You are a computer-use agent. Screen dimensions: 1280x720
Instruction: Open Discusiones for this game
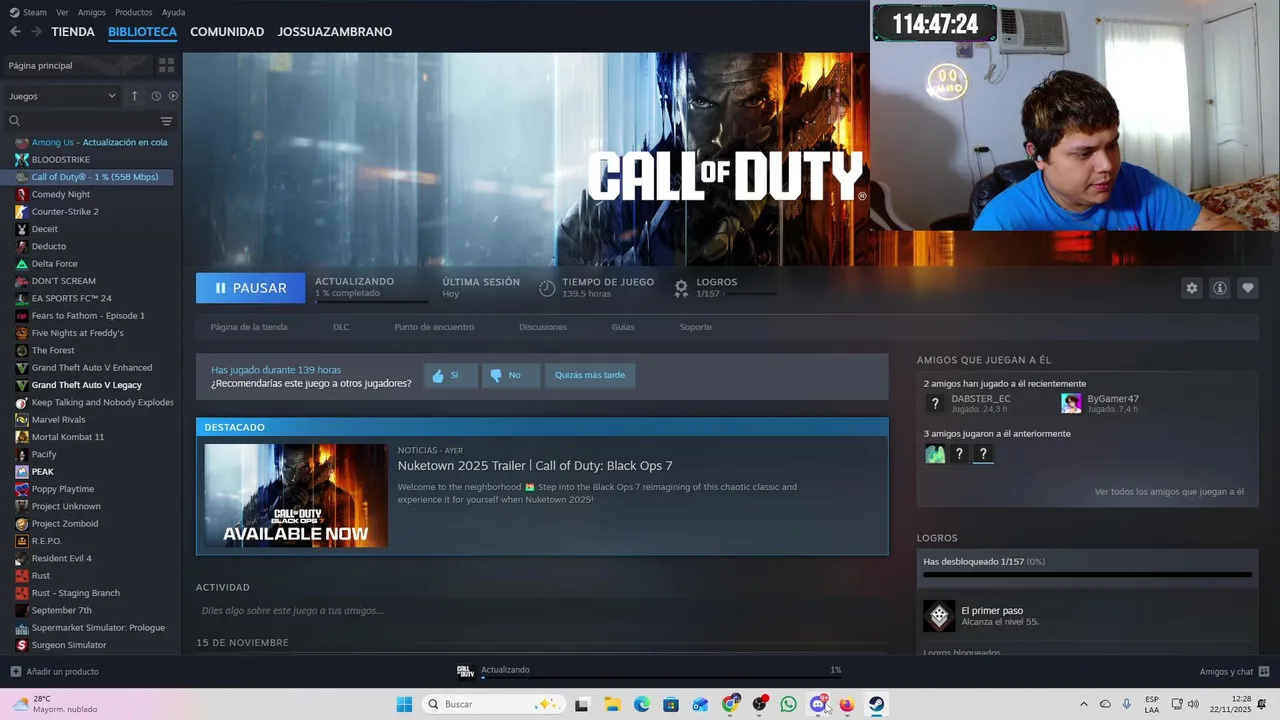tap(543, 327)
